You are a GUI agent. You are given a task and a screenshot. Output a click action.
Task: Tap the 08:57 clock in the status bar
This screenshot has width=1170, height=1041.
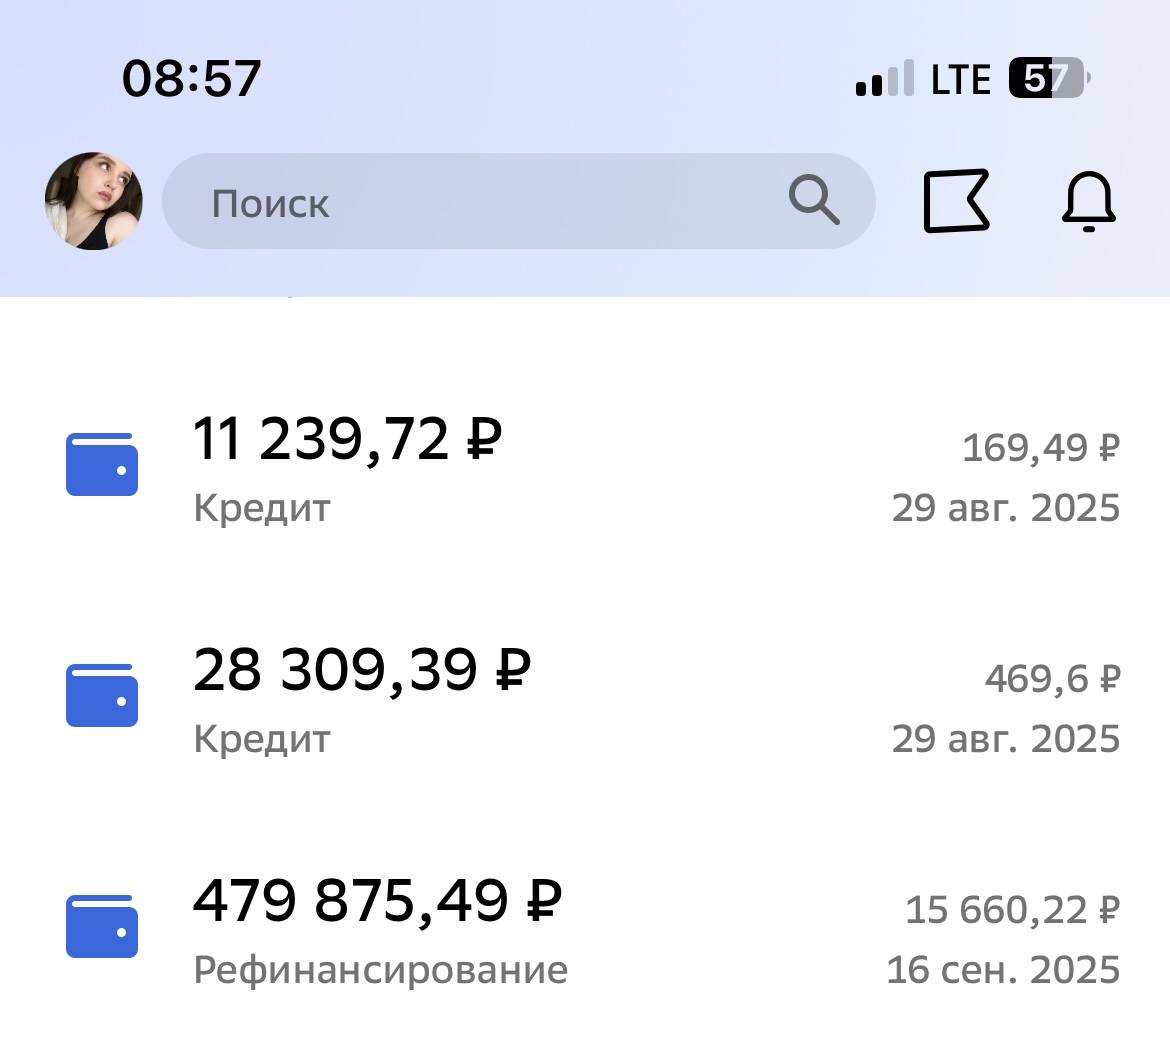point(190,78)
